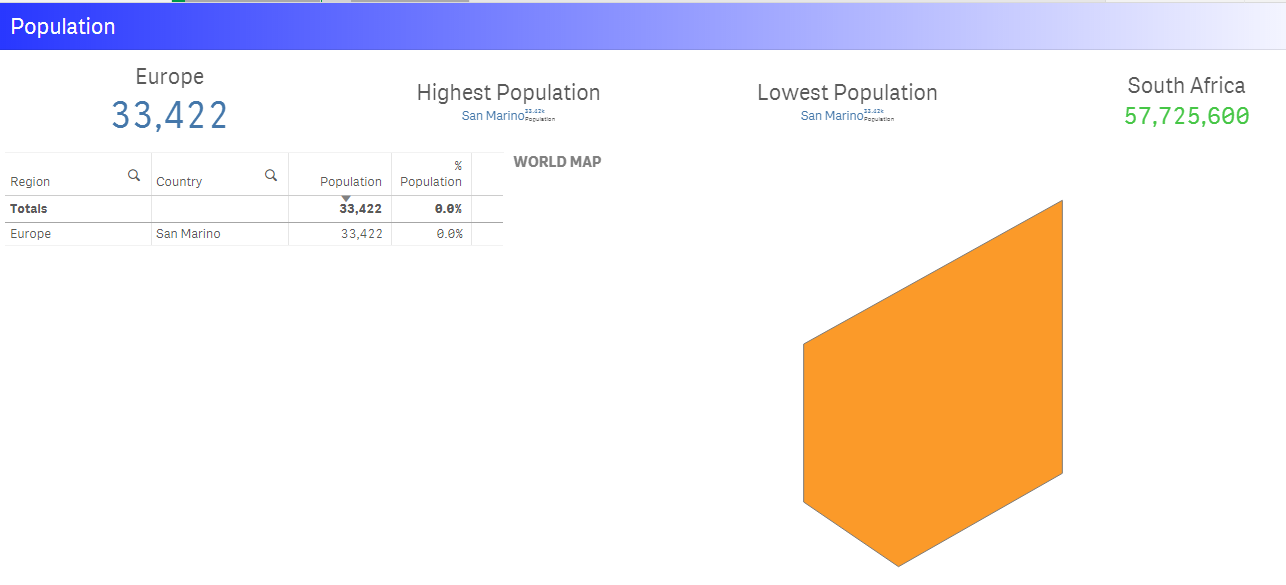Click San Marino under Lowest Population

tap(832, 116)
